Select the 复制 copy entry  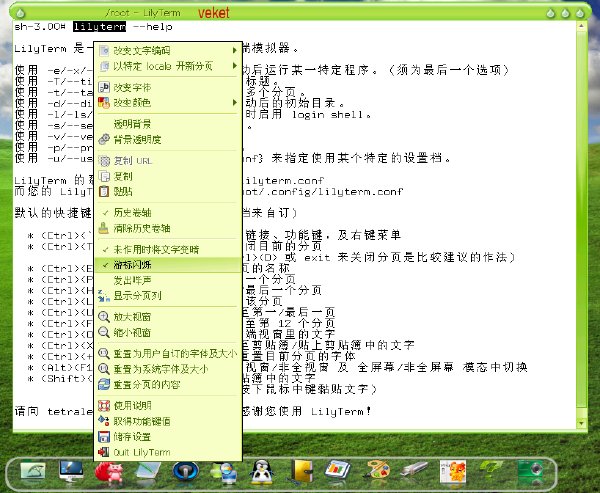tap(168, 176)
